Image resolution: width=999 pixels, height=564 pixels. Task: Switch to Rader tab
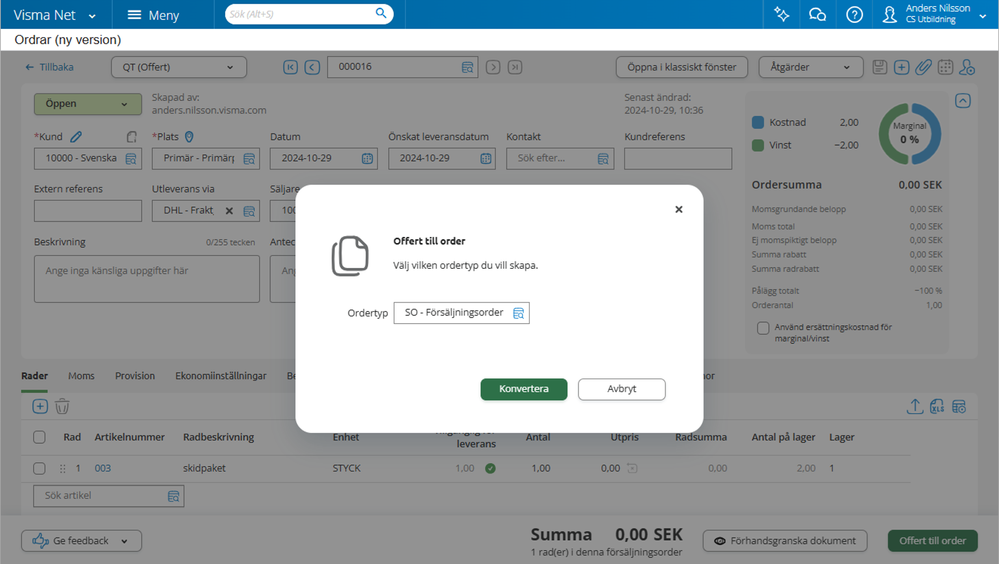(x=34, y=376)
